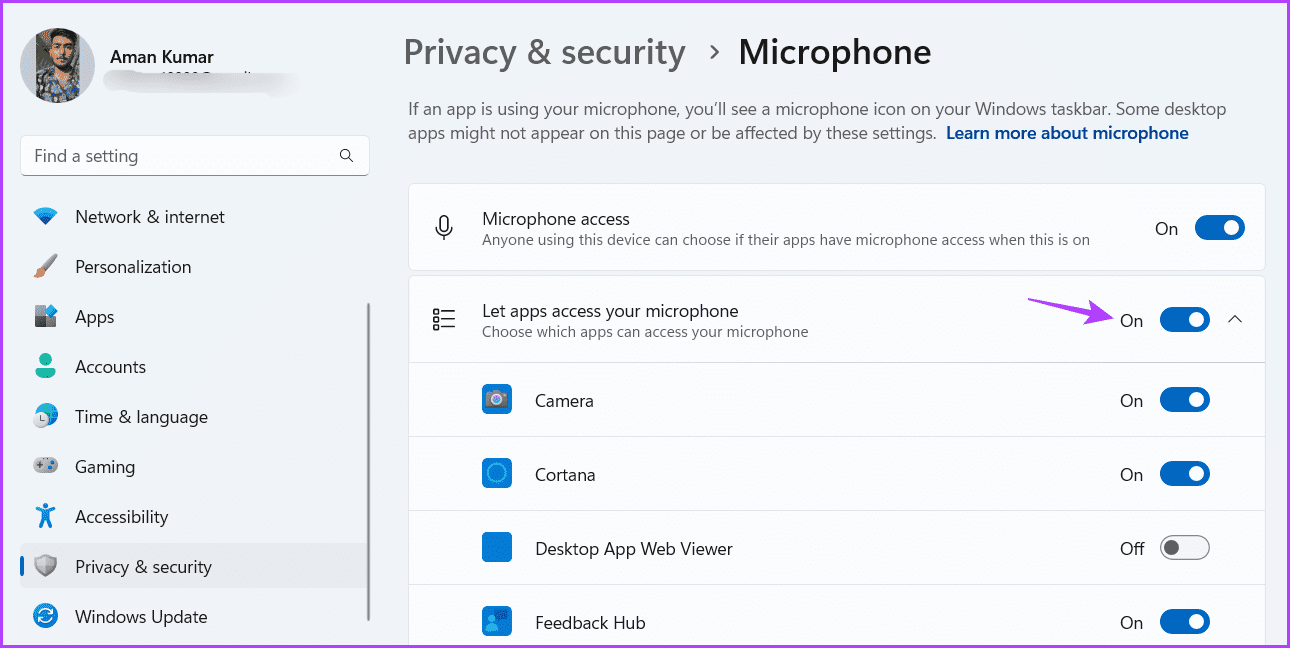Click the Feedback Hub app icon

[x=497, y=621]
